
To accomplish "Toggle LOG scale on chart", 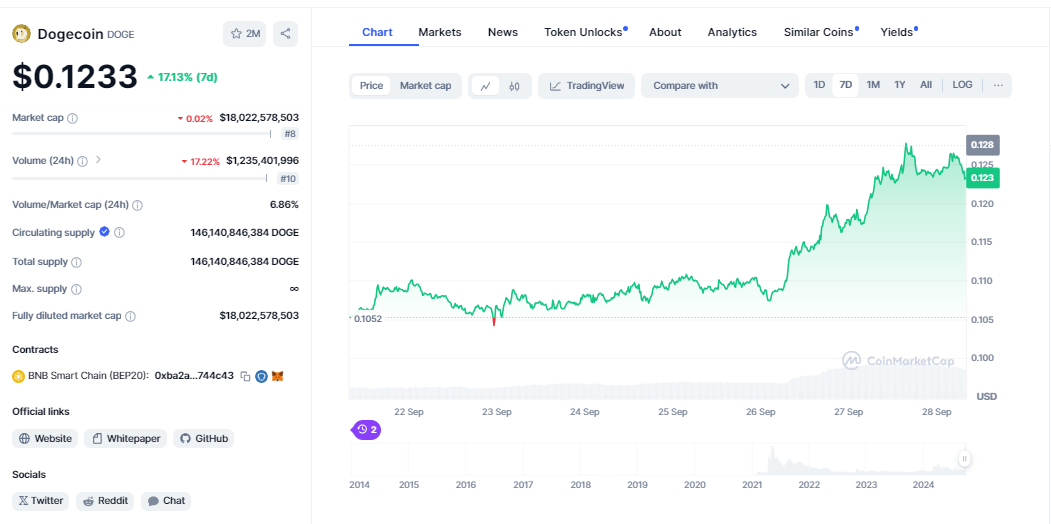I will click(x=963, y=85).
